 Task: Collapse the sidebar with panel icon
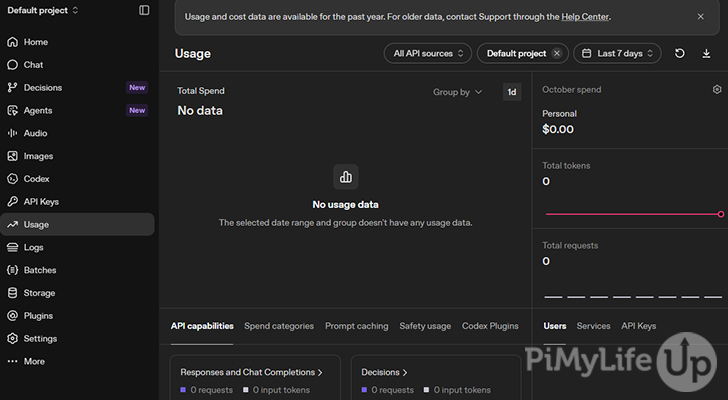[144, 10]
